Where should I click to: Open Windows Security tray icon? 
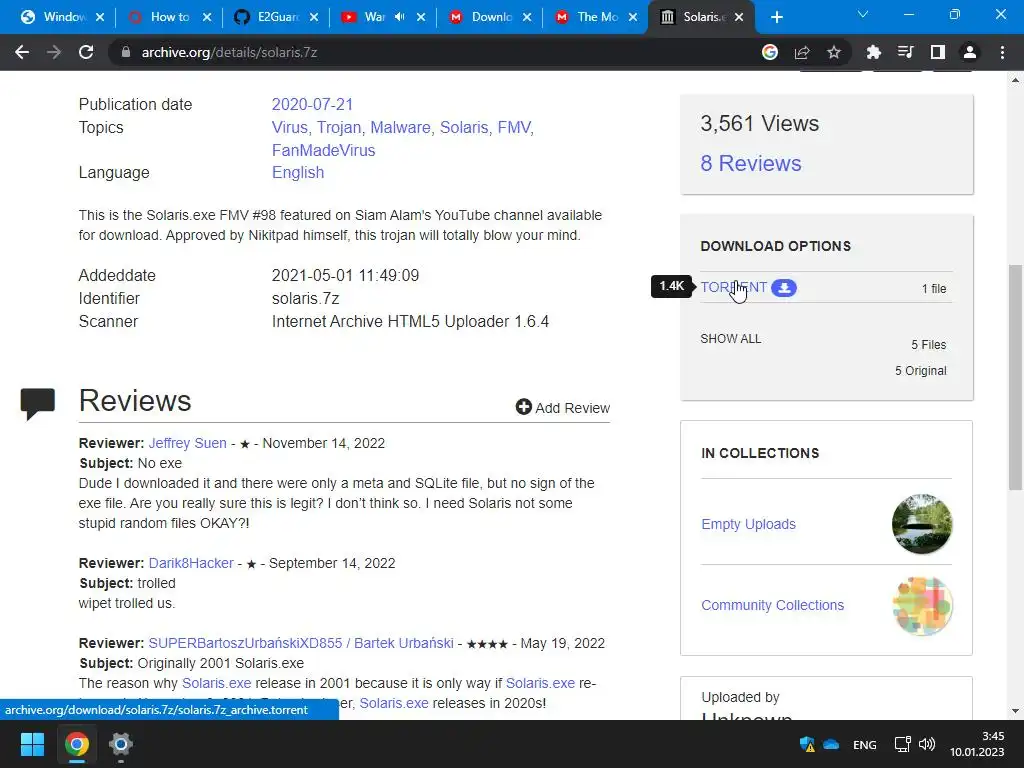[807, 744]
